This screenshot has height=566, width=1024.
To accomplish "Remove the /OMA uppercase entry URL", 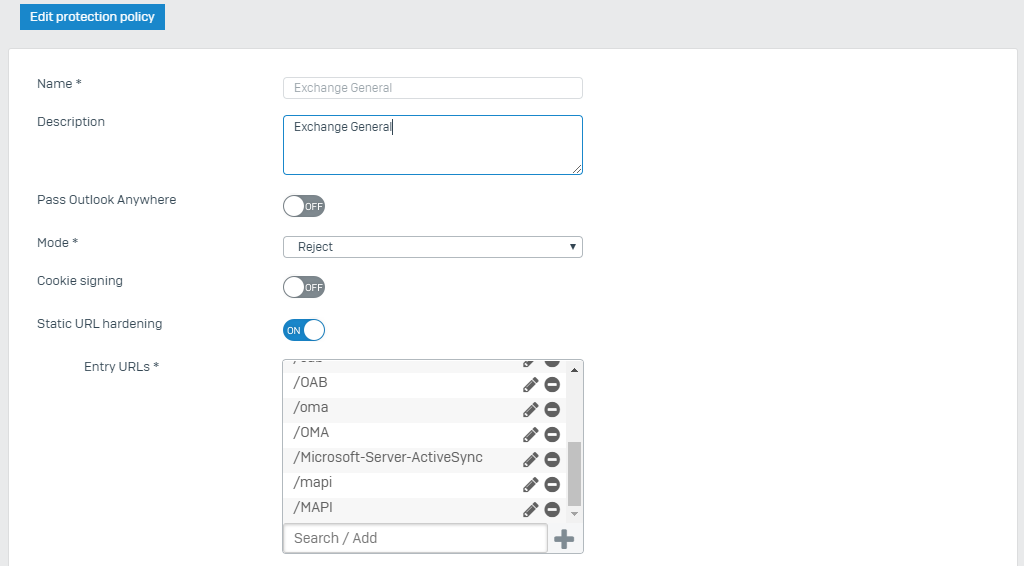I will pyautogui.click(x=552, y=435).
